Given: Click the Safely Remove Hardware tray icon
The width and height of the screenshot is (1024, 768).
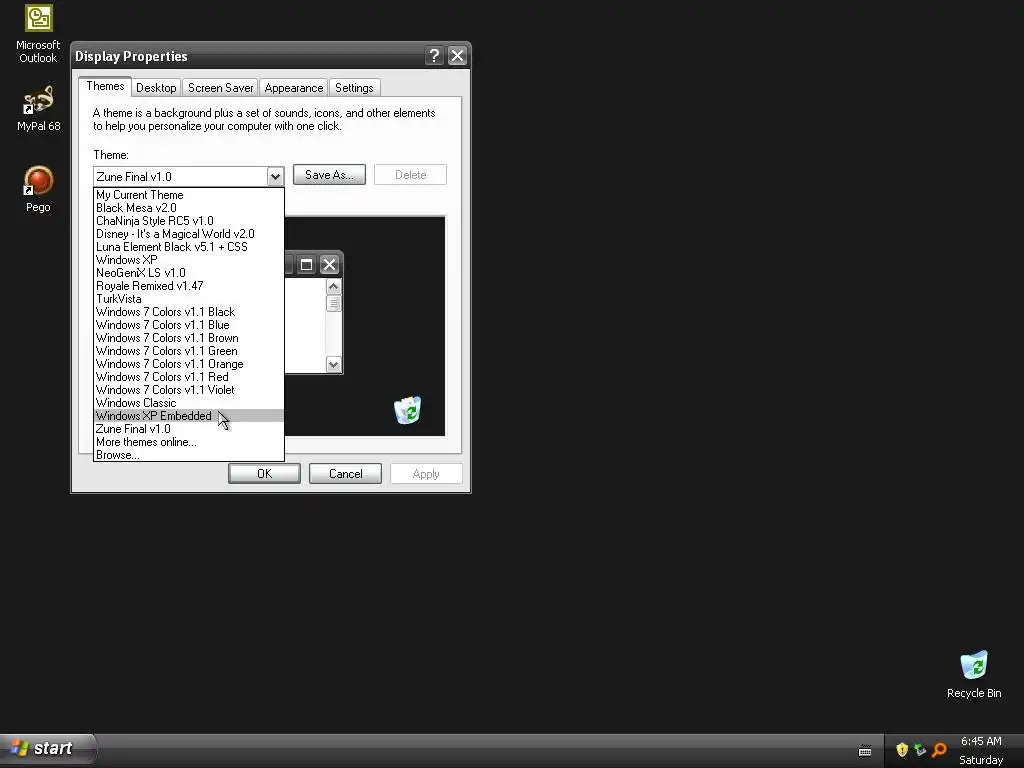Looking at the screenshot, I should (x=920, y=749).
